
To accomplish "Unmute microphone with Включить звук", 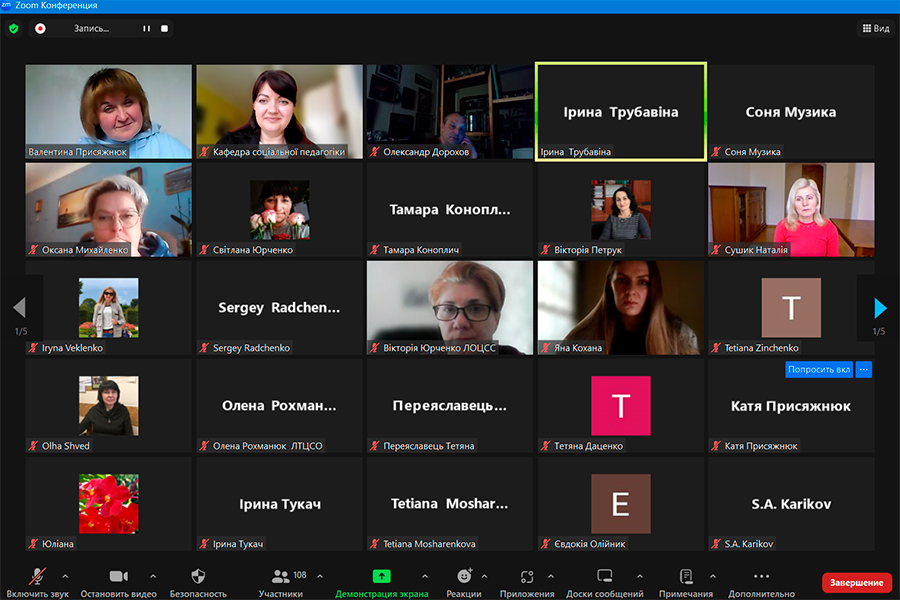I will pos(38,578).
